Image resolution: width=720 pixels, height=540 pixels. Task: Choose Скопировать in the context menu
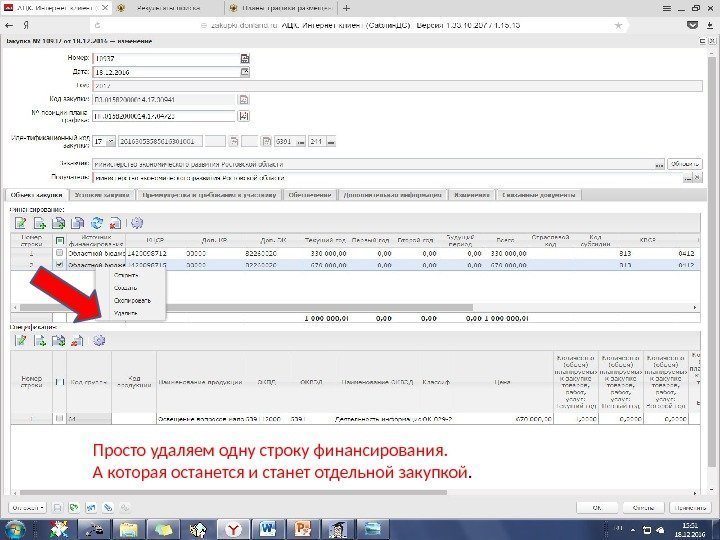tap(132, 300)
